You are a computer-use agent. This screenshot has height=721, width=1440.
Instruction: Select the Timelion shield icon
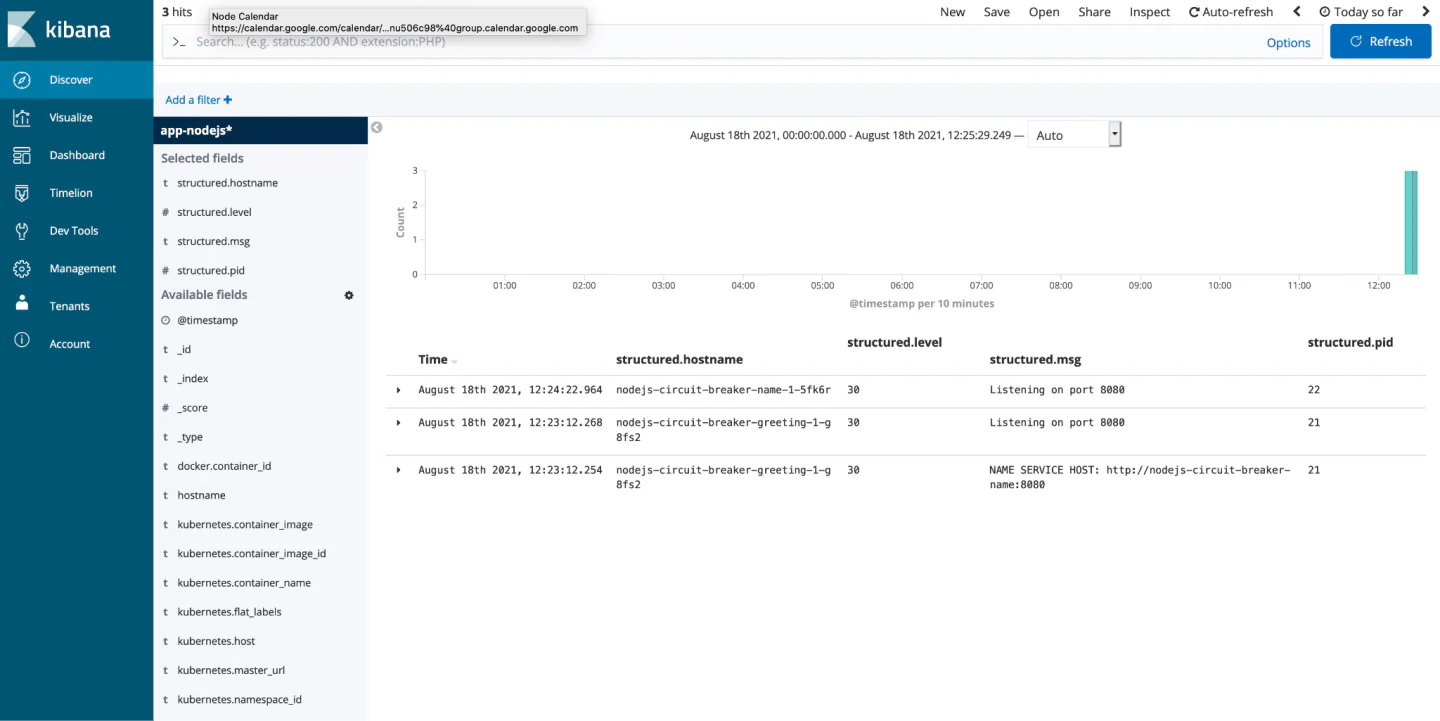point(22,193)
